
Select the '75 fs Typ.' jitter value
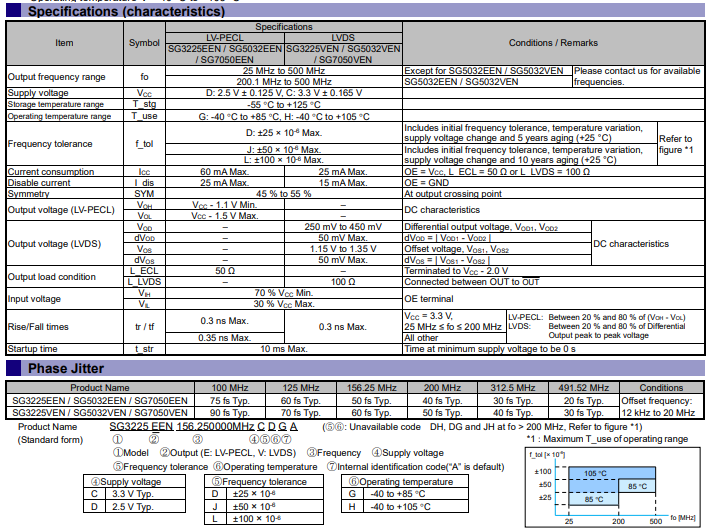[230, 400]
